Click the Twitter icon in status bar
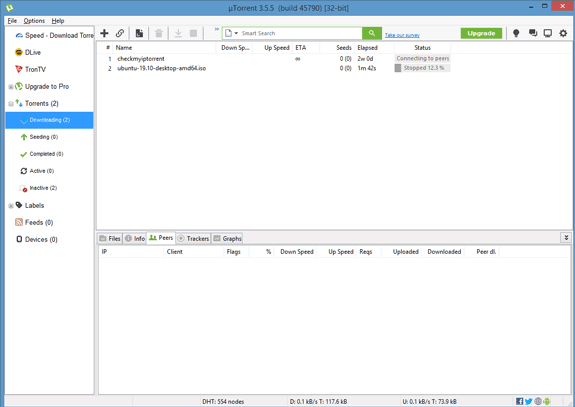Viewport: 575px width, 407px height. tap(528, 402)
